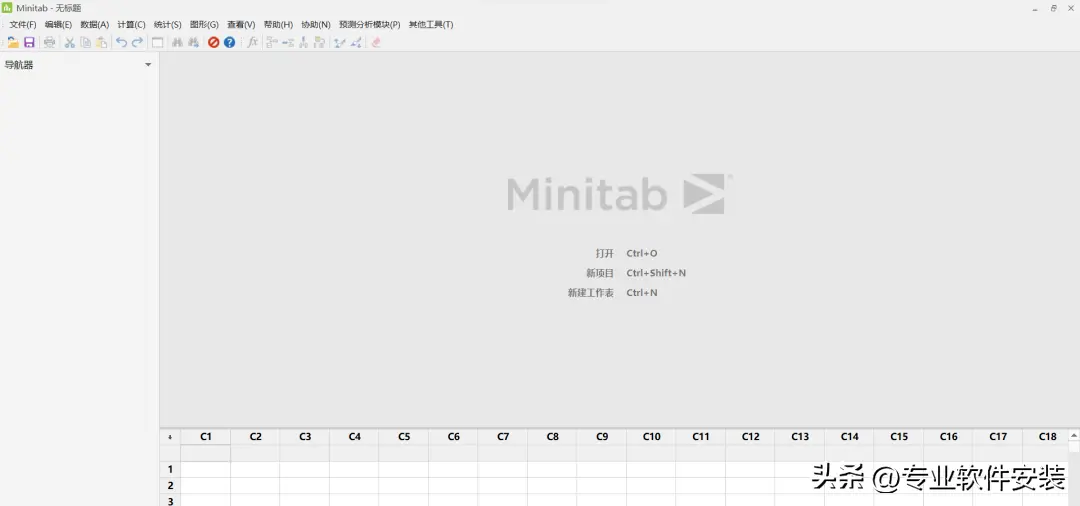1080x506 pixels.
Task: Click the Paste clipboard icon
Action: (x=101, y=42)
